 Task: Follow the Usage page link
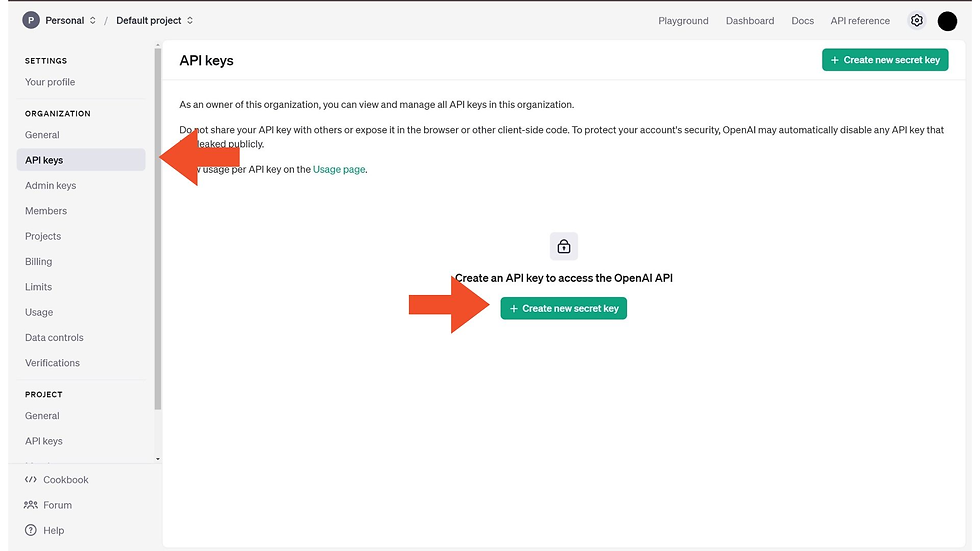pyautogui.click(x=339, y=169)
